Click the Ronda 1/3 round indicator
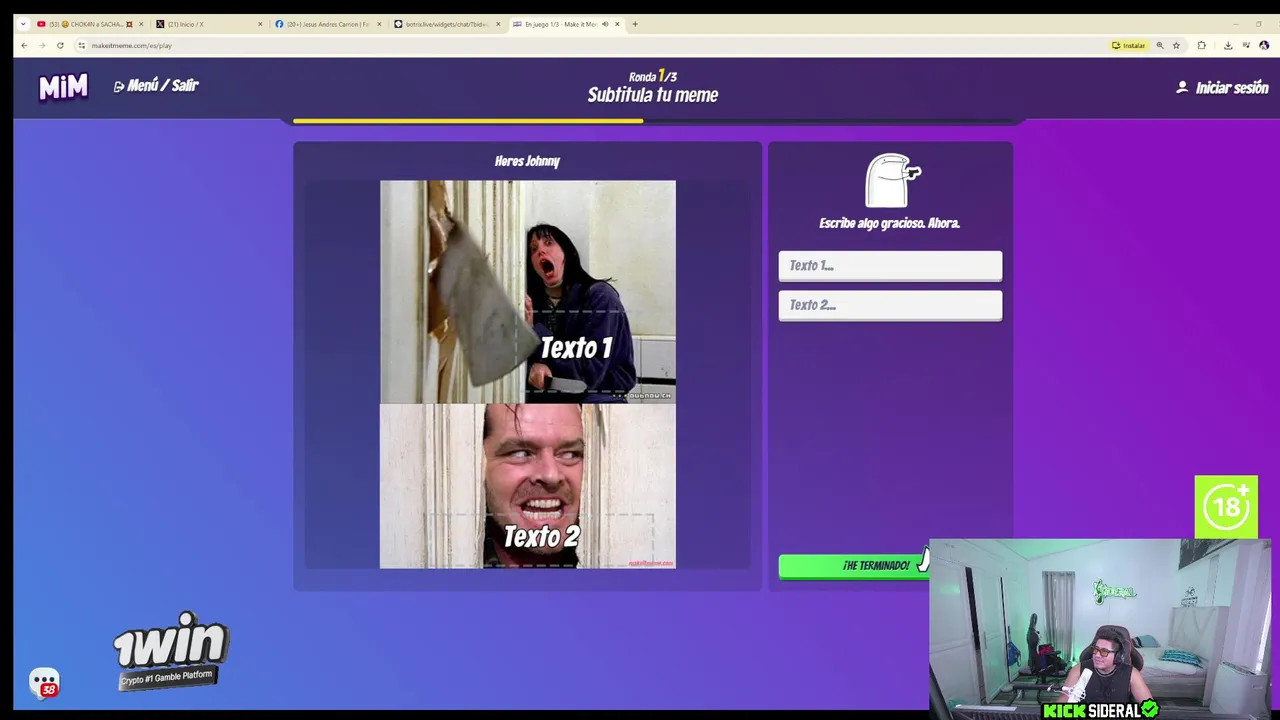 point(652,76)
